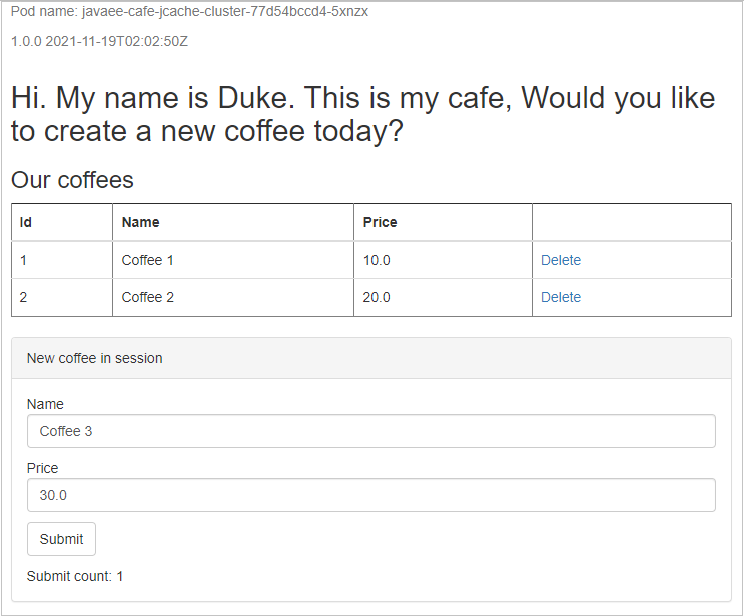Click the Duke cafe greeting heading
The width and height of the screenshot is (744, 616).
(x=362, y=114)
